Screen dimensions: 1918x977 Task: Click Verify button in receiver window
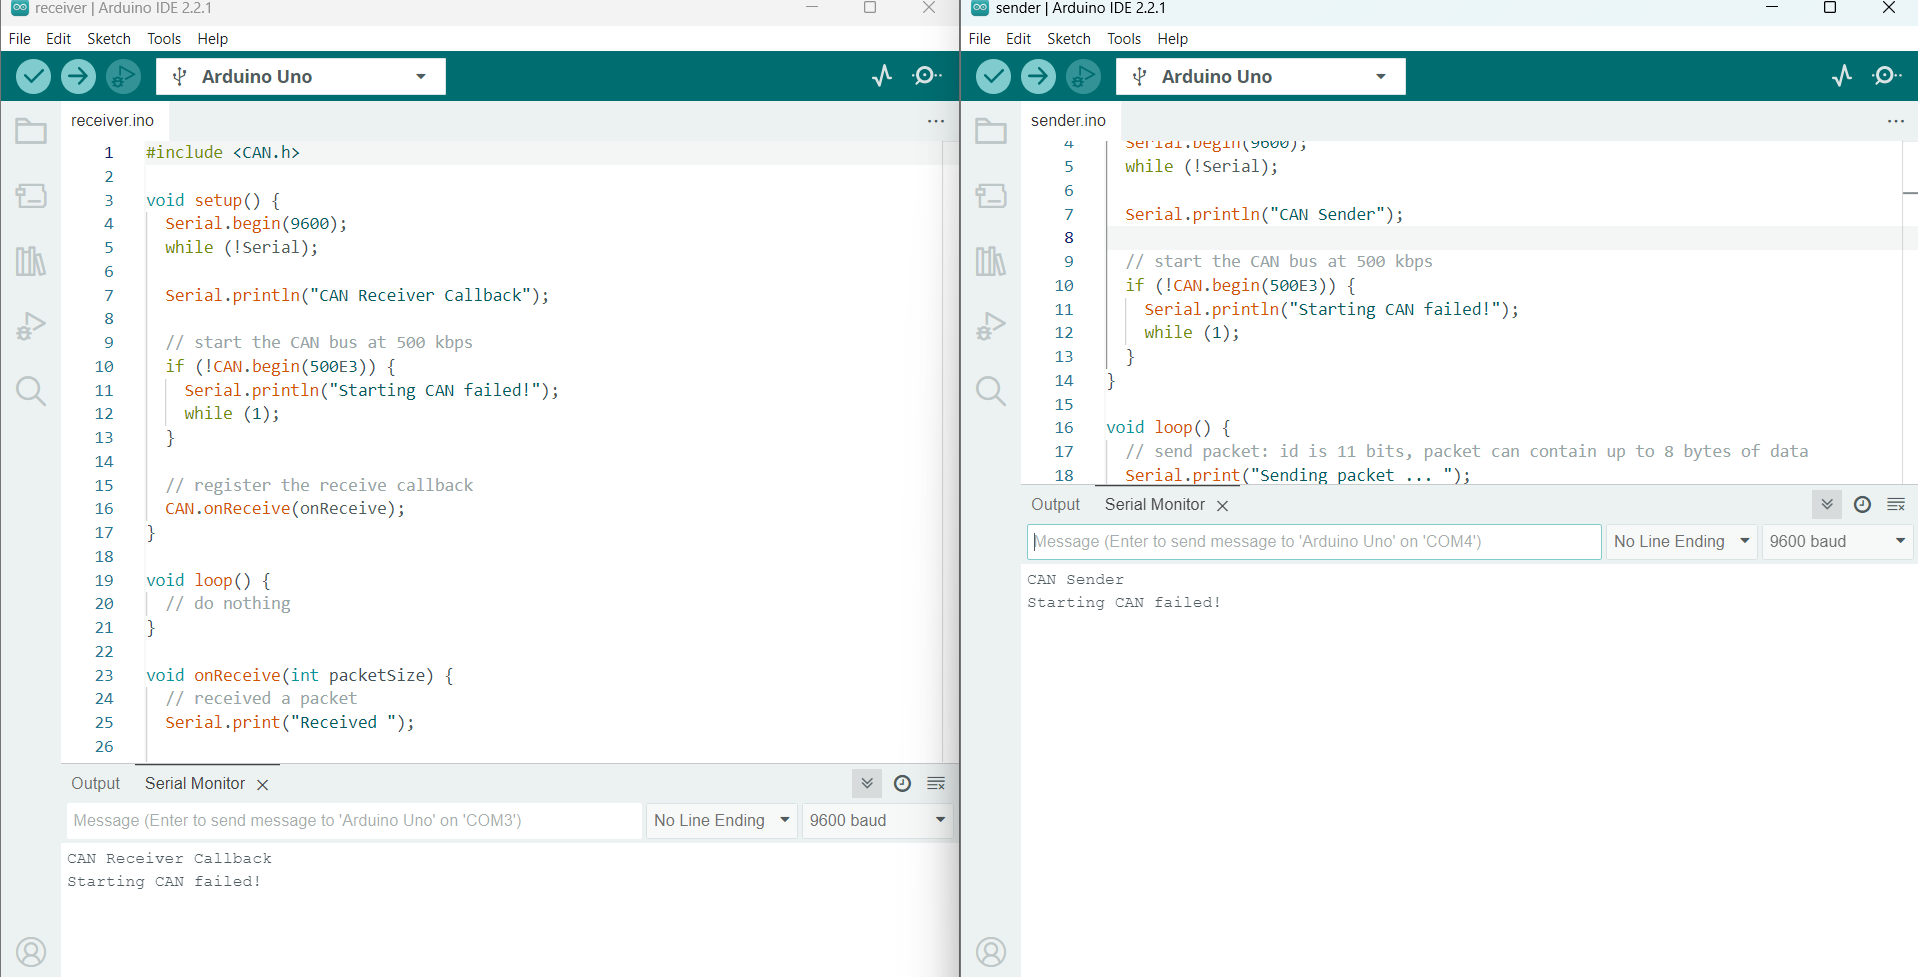(33, 76)
